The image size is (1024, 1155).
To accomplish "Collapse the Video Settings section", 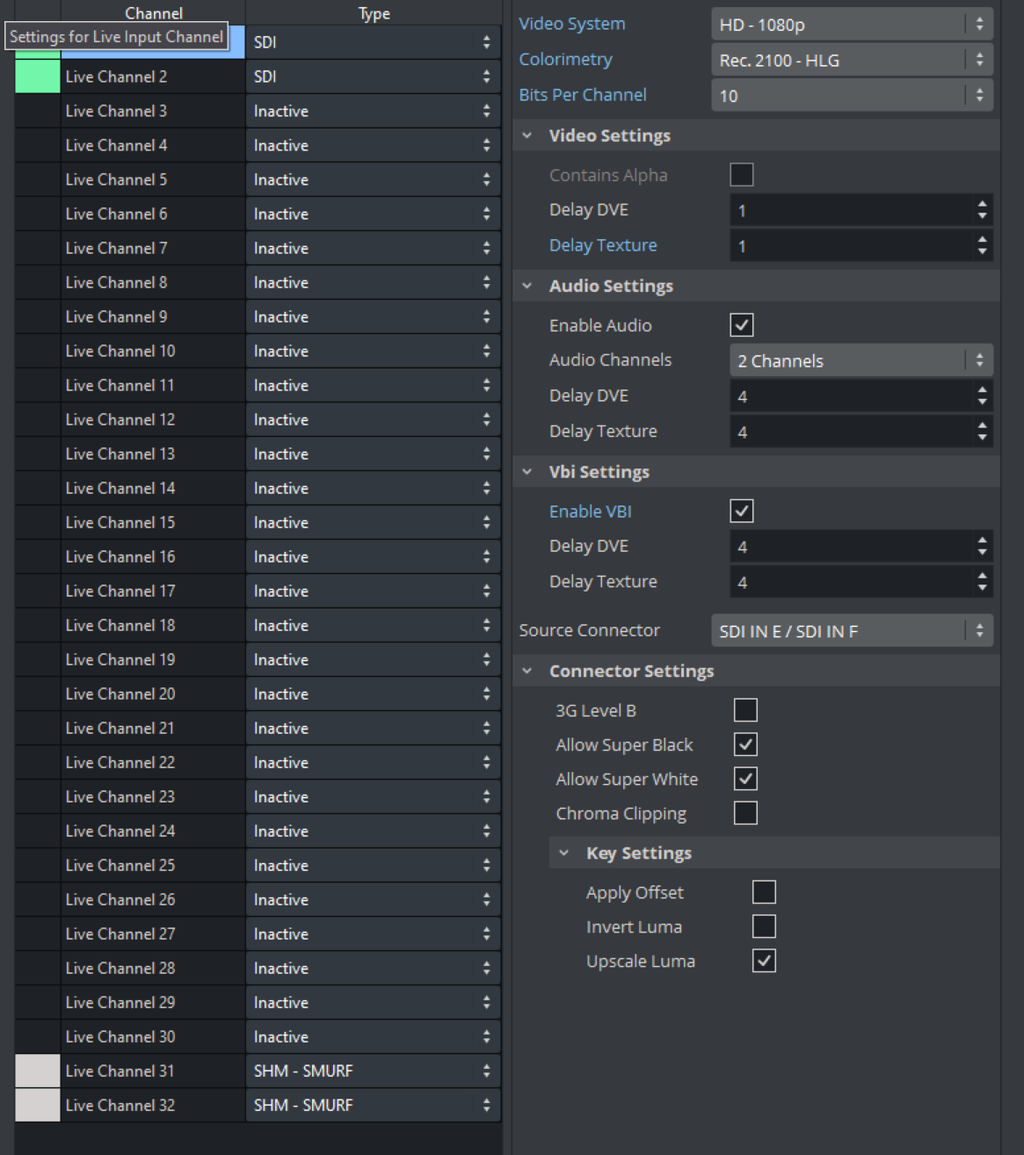I will 528,136.
